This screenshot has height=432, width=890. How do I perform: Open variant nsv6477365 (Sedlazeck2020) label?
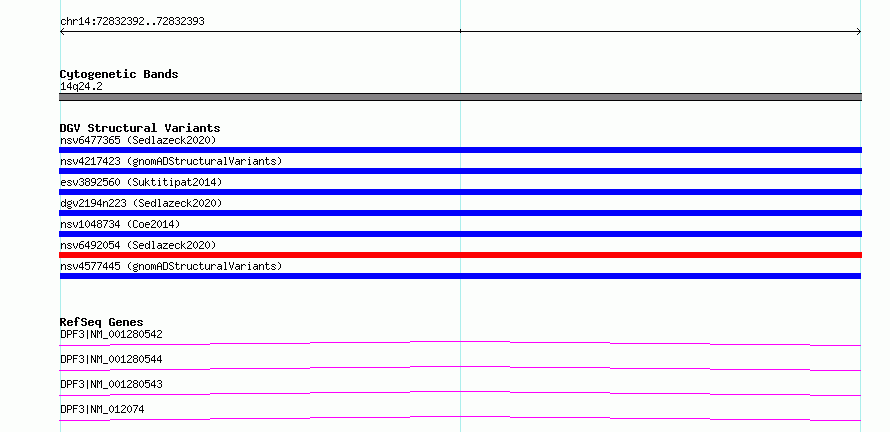pyautogui.click(x=138, y=140)
